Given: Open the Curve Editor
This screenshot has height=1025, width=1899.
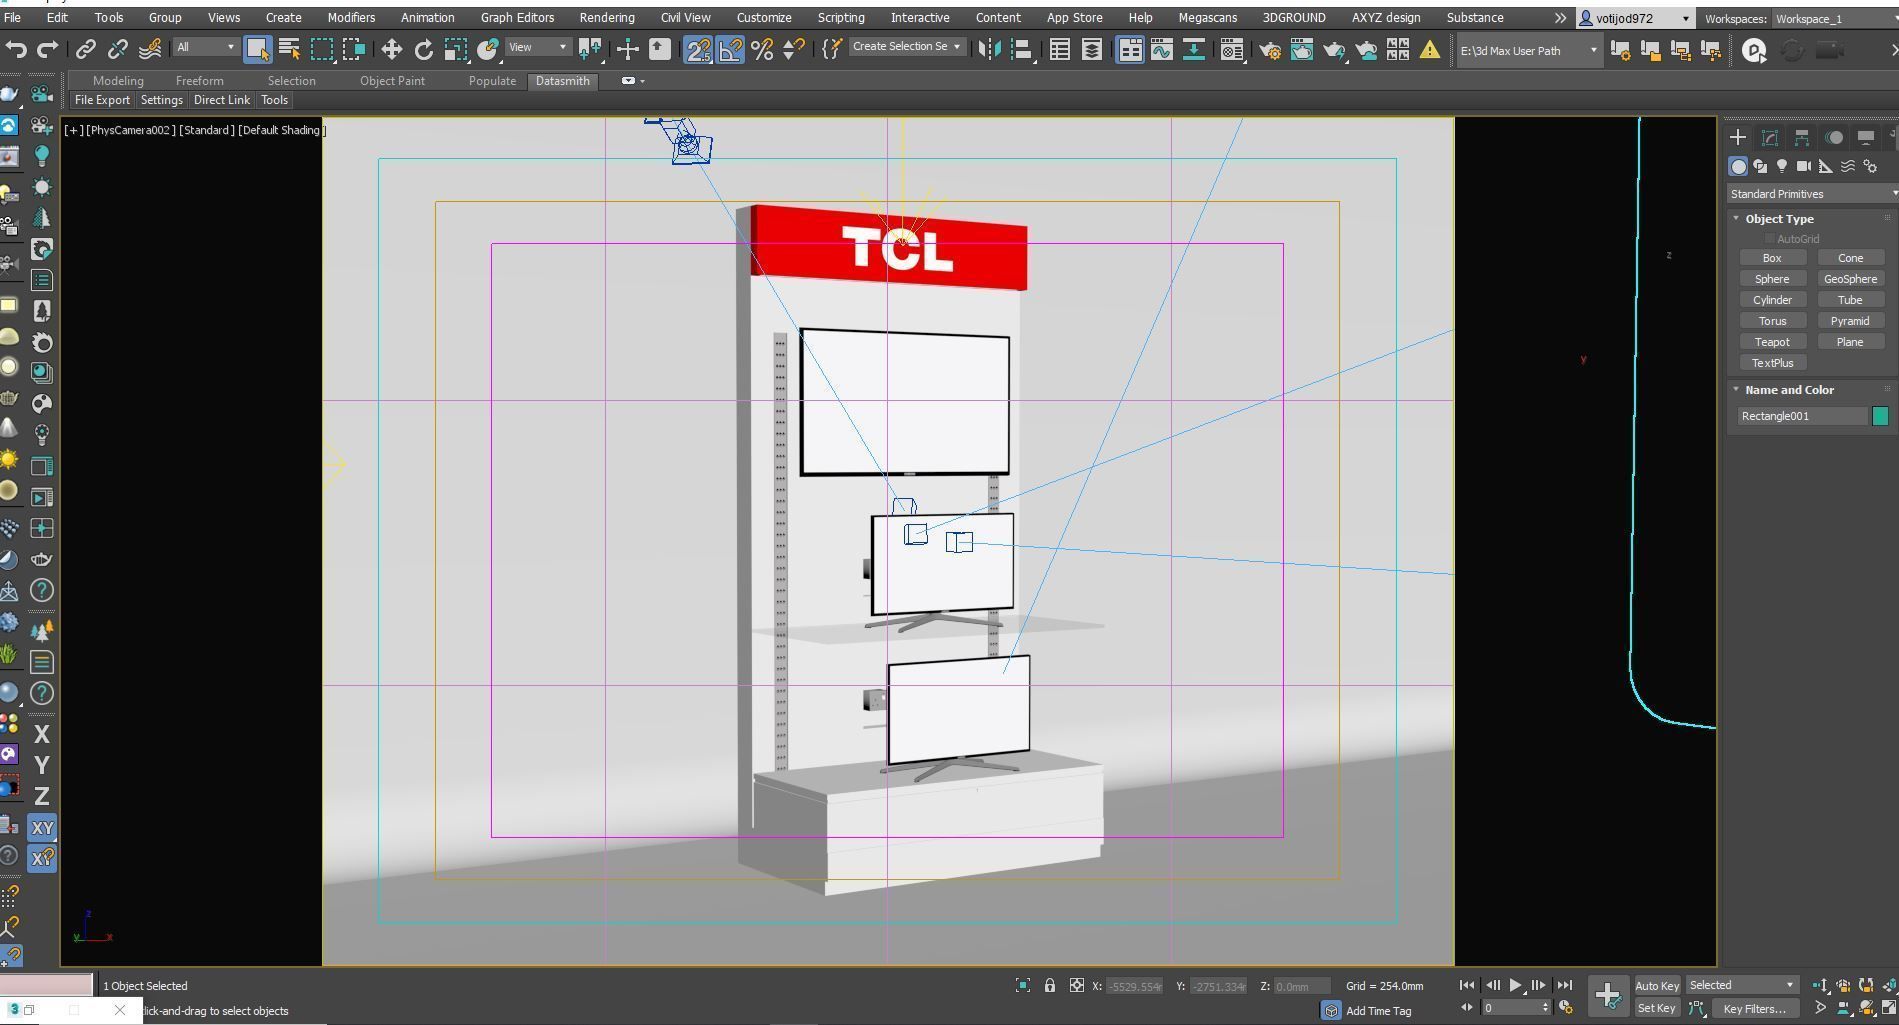Looking at the screenshot, I should pos(1161,49).
